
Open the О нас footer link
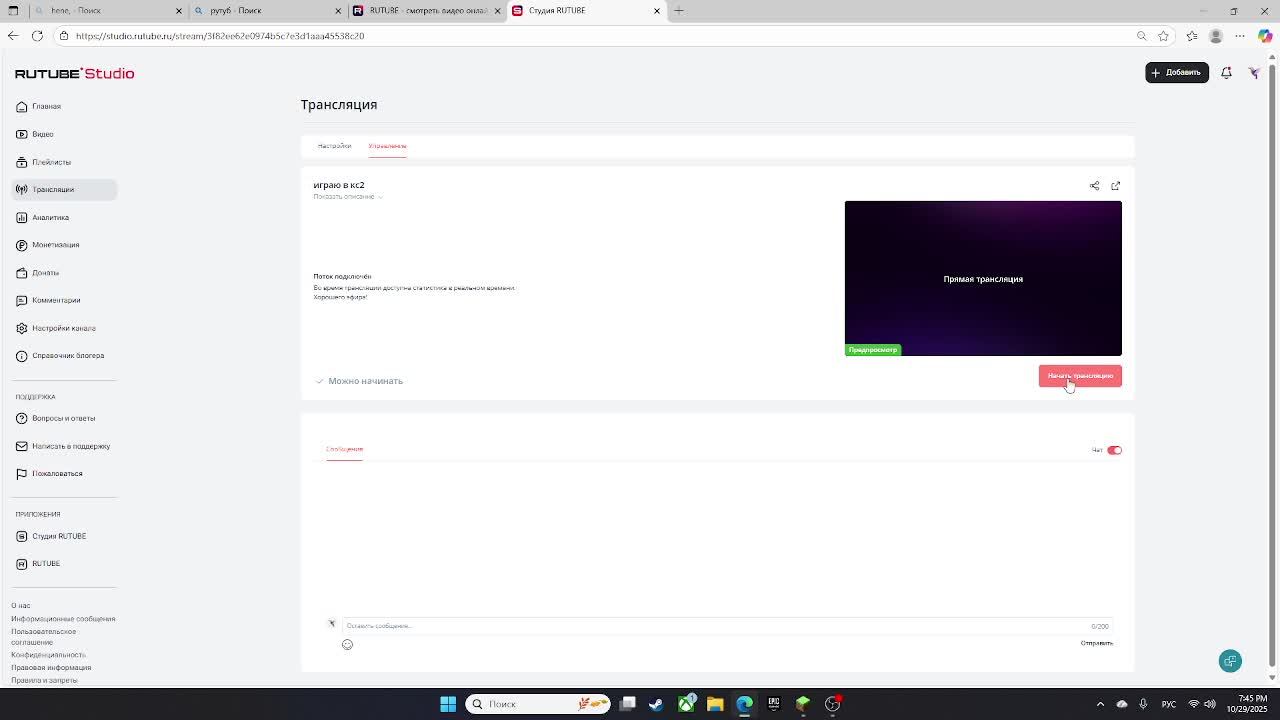(21, 606)
